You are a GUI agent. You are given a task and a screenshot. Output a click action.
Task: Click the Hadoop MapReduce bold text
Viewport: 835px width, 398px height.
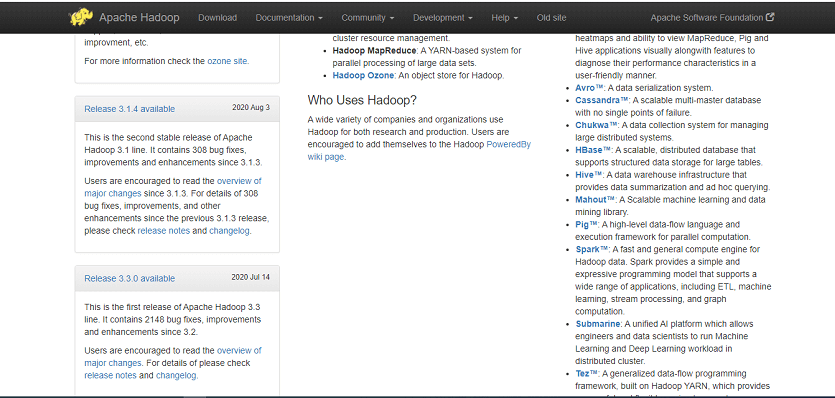pos(374,51)
